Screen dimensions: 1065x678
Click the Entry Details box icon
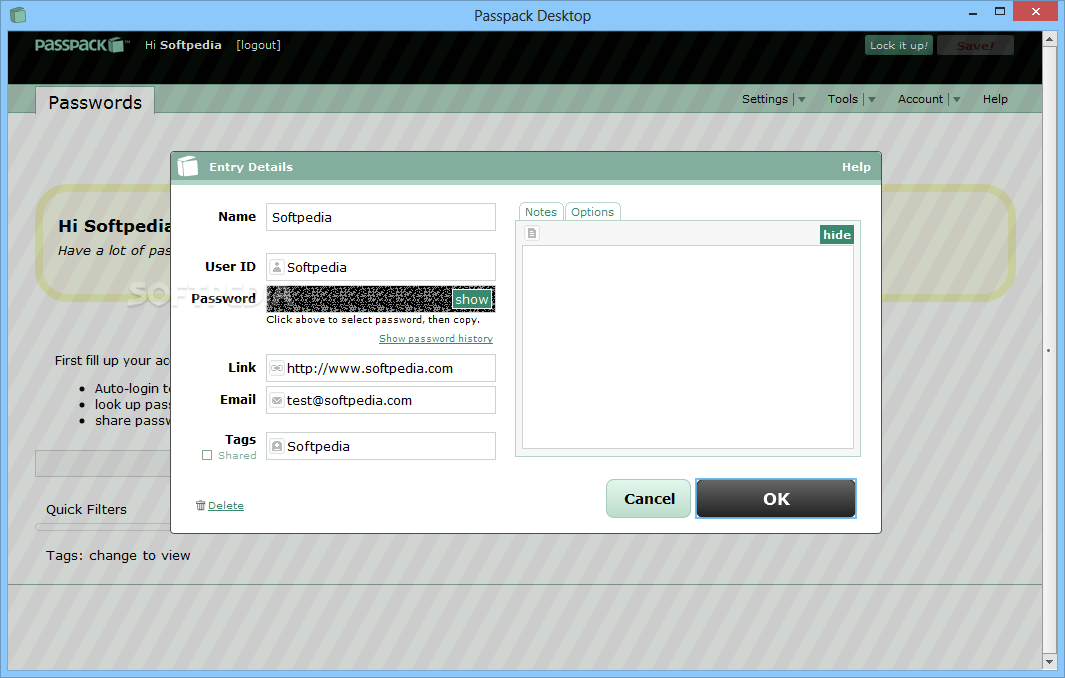click(187, 166)
